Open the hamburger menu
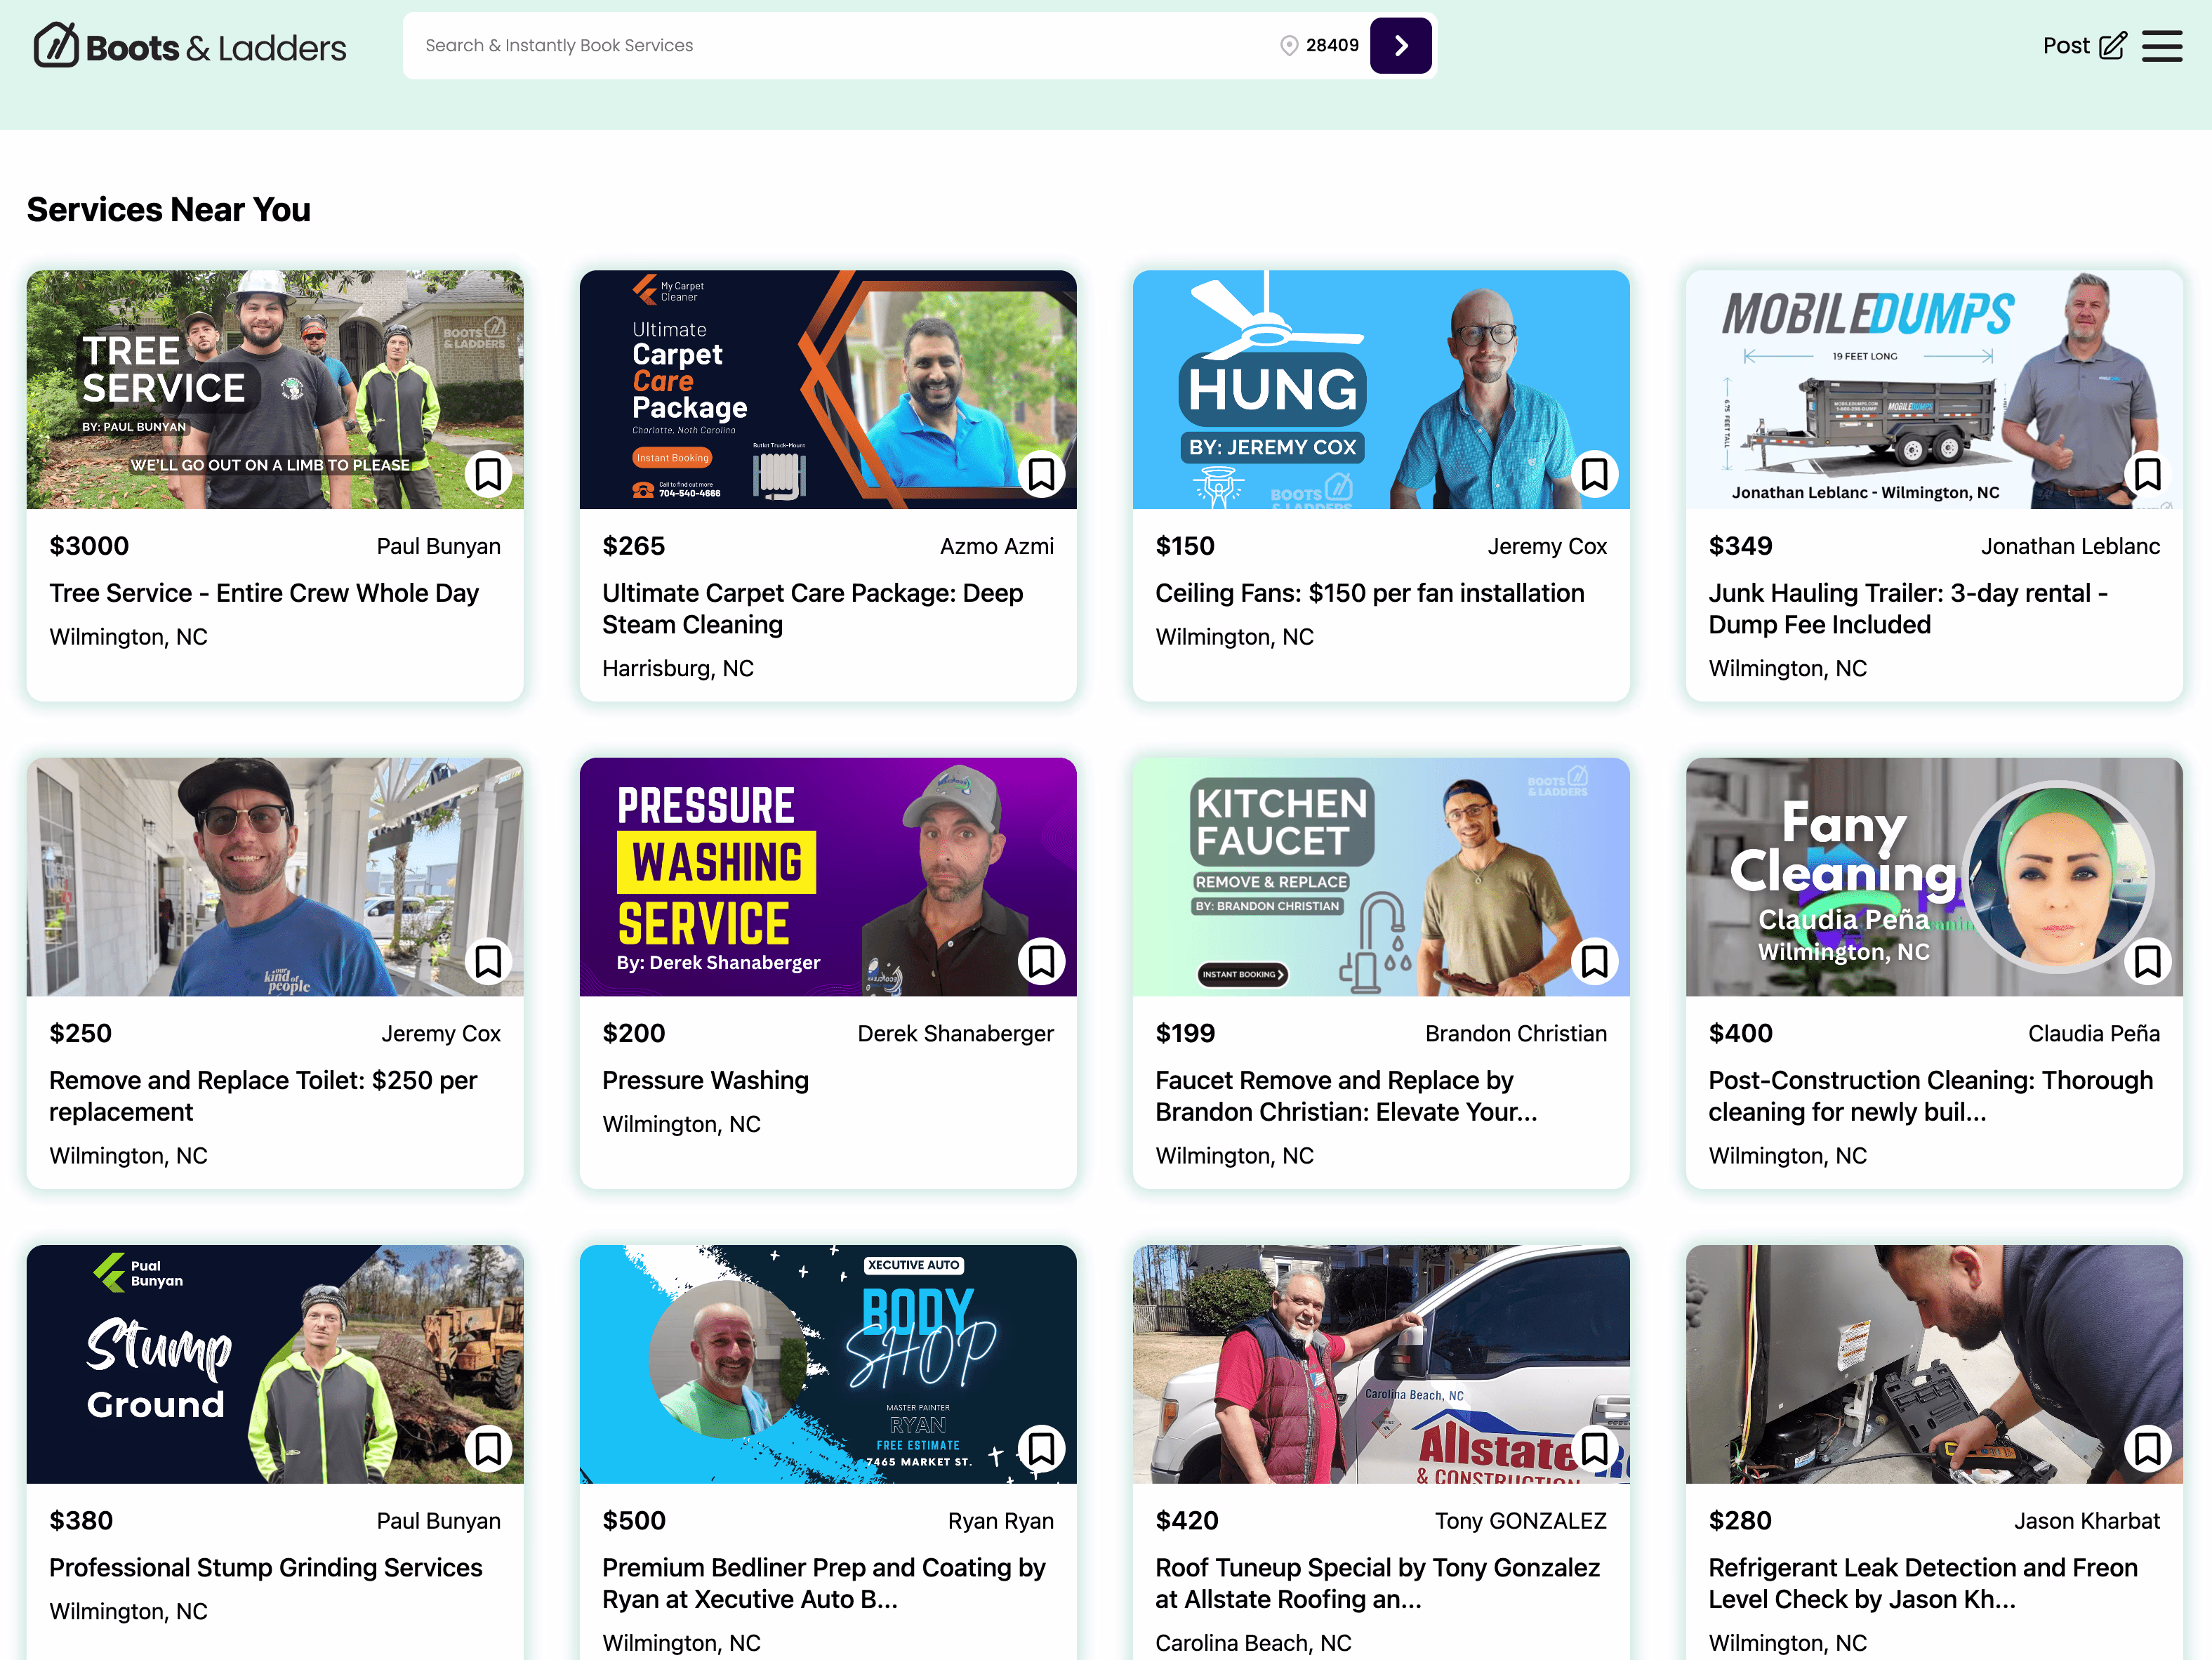The image size is (2212, 1660). [x=2162, y=46]
